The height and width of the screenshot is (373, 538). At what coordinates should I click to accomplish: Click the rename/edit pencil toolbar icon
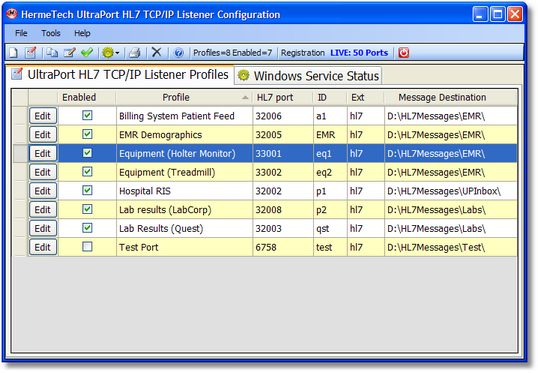pyautogui.click(x=70, y=53)
